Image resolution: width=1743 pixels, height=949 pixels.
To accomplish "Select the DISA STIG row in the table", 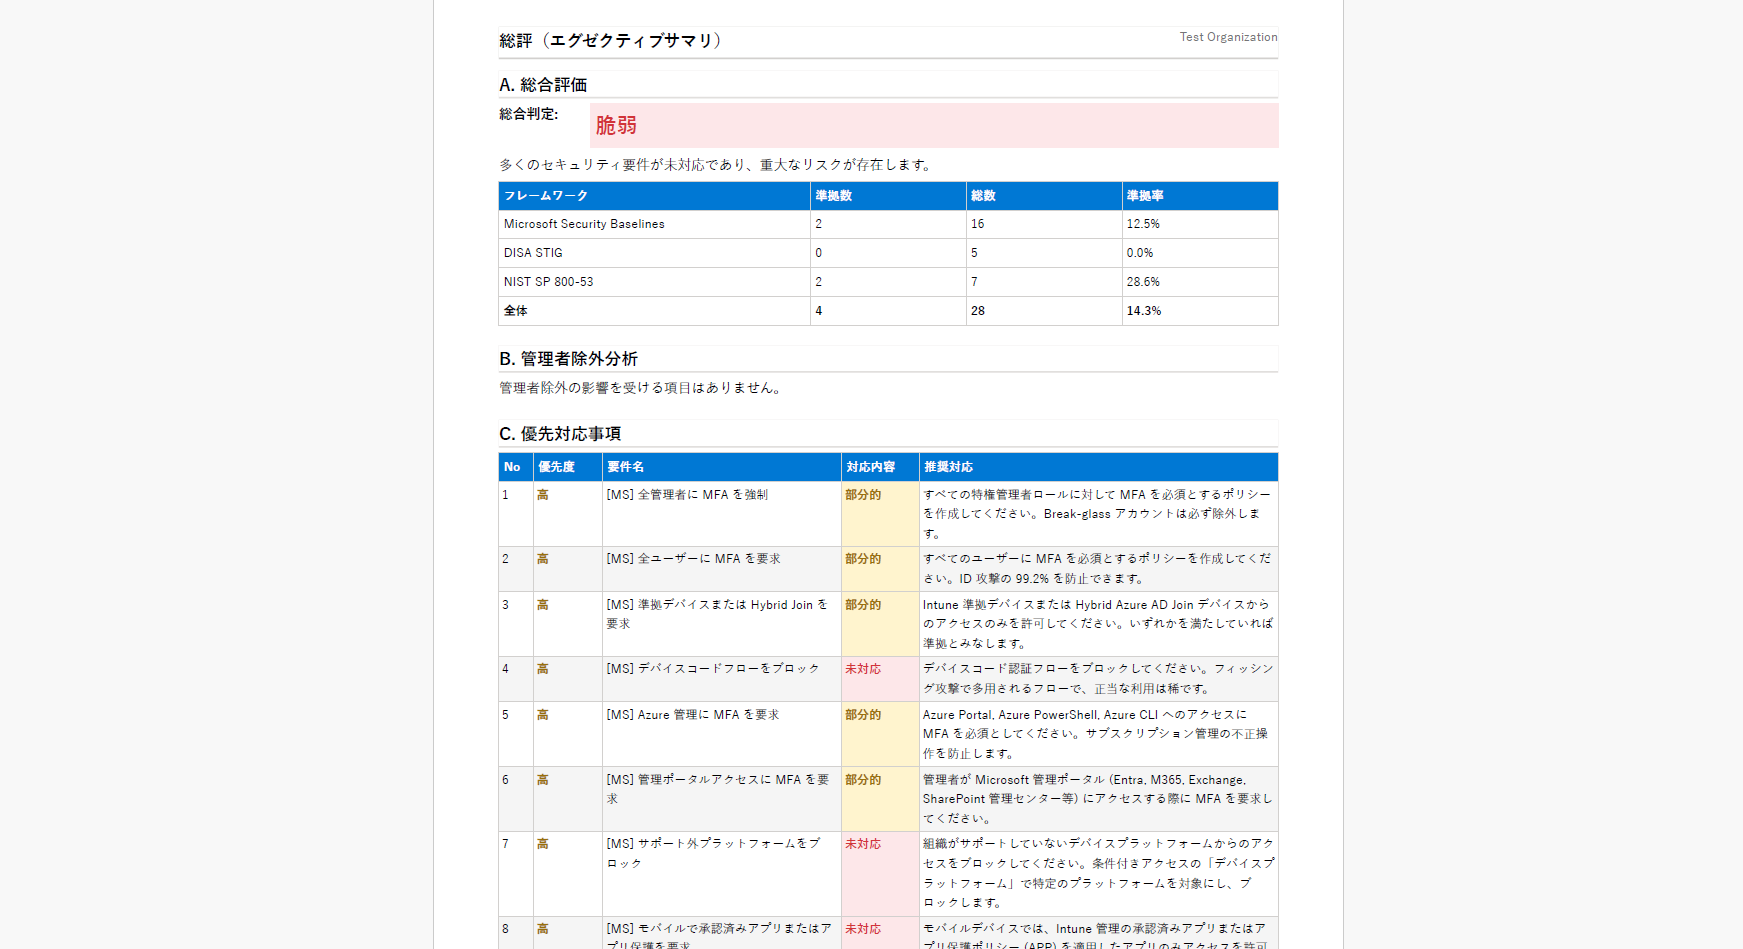I will [532, 253].
